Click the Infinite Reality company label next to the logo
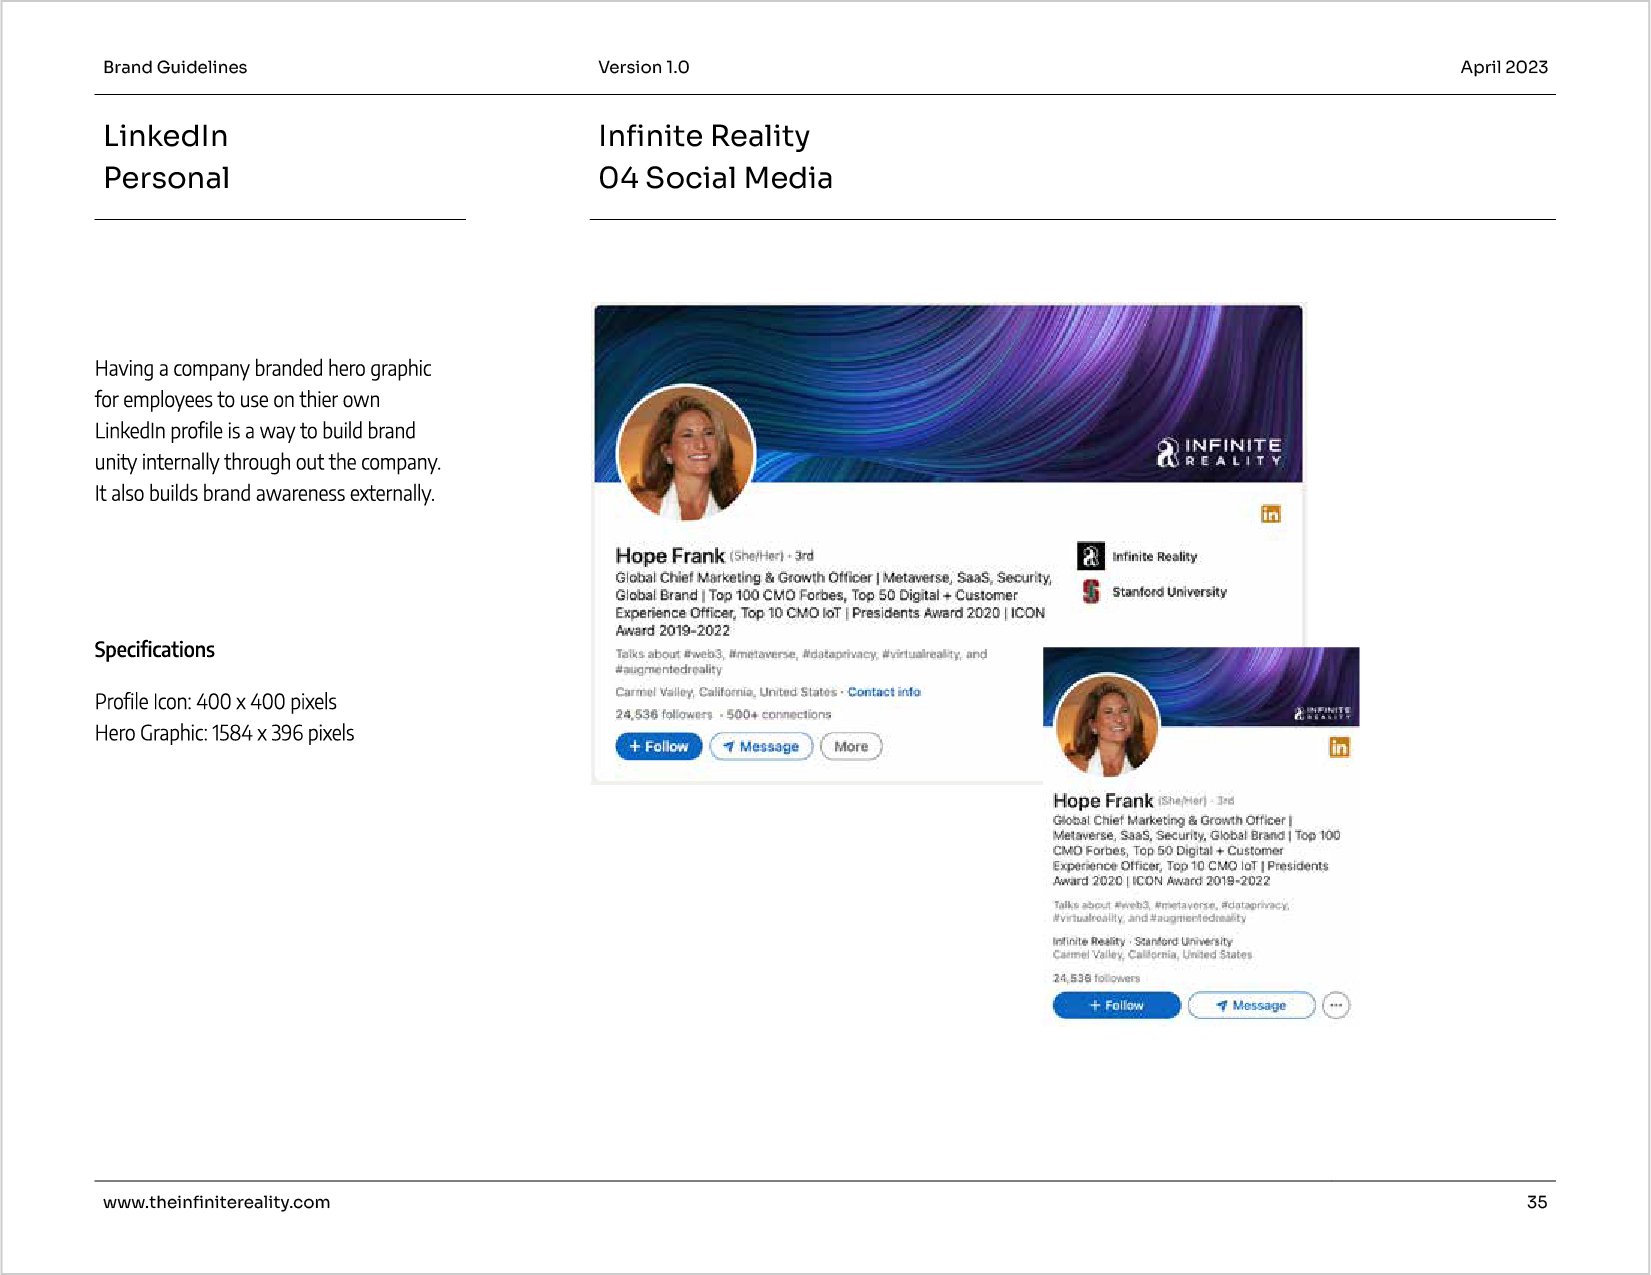 pyautogui.click(x=1154, y=557)
